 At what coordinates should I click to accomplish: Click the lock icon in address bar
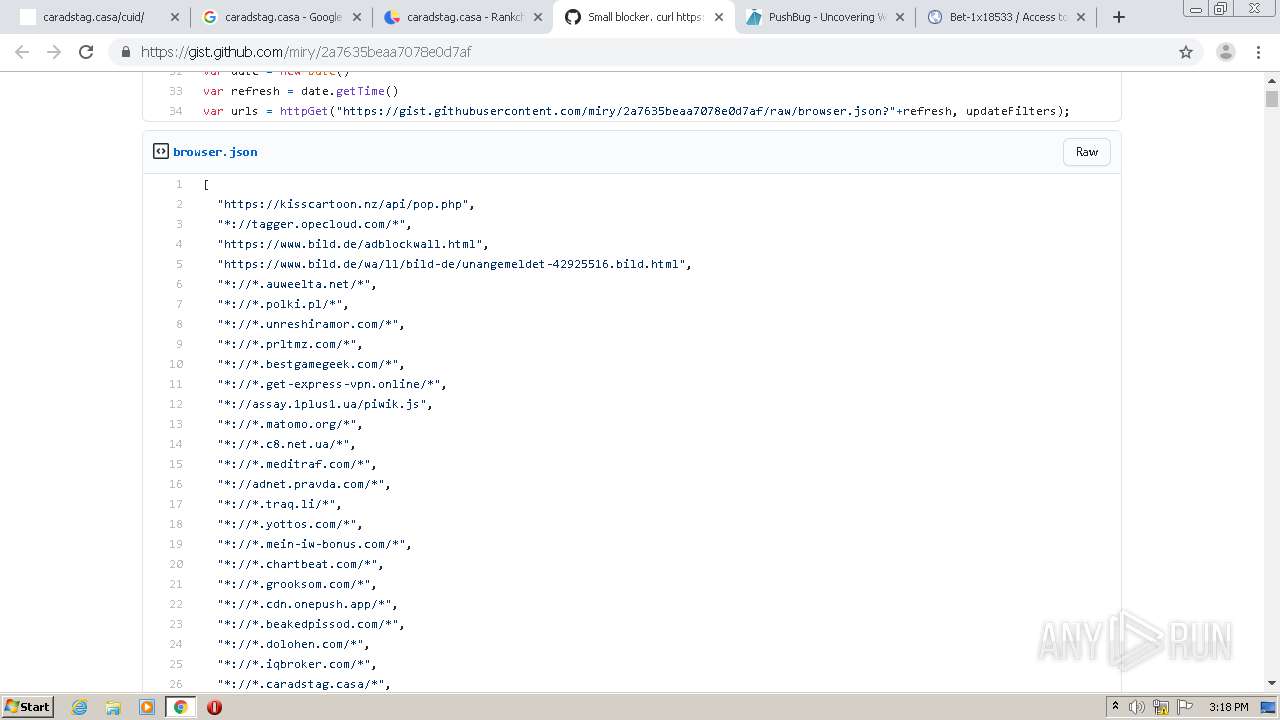[x=125, y=52]
